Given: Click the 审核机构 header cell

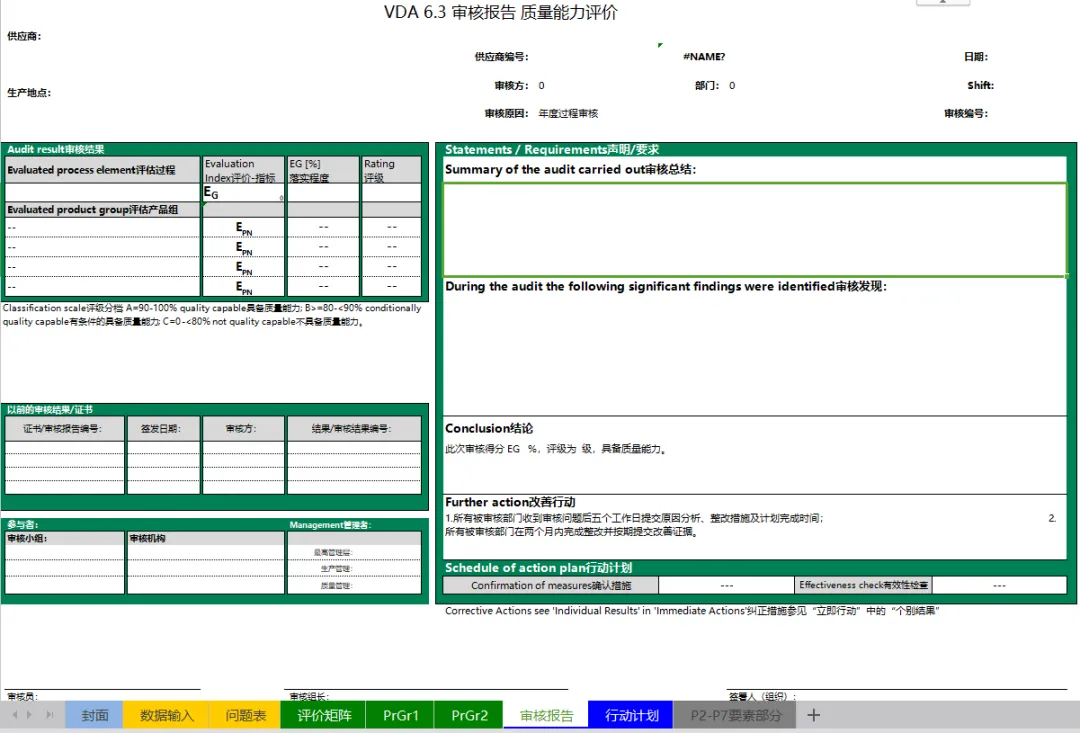Looking at the screenshot, I should [205, 538].
